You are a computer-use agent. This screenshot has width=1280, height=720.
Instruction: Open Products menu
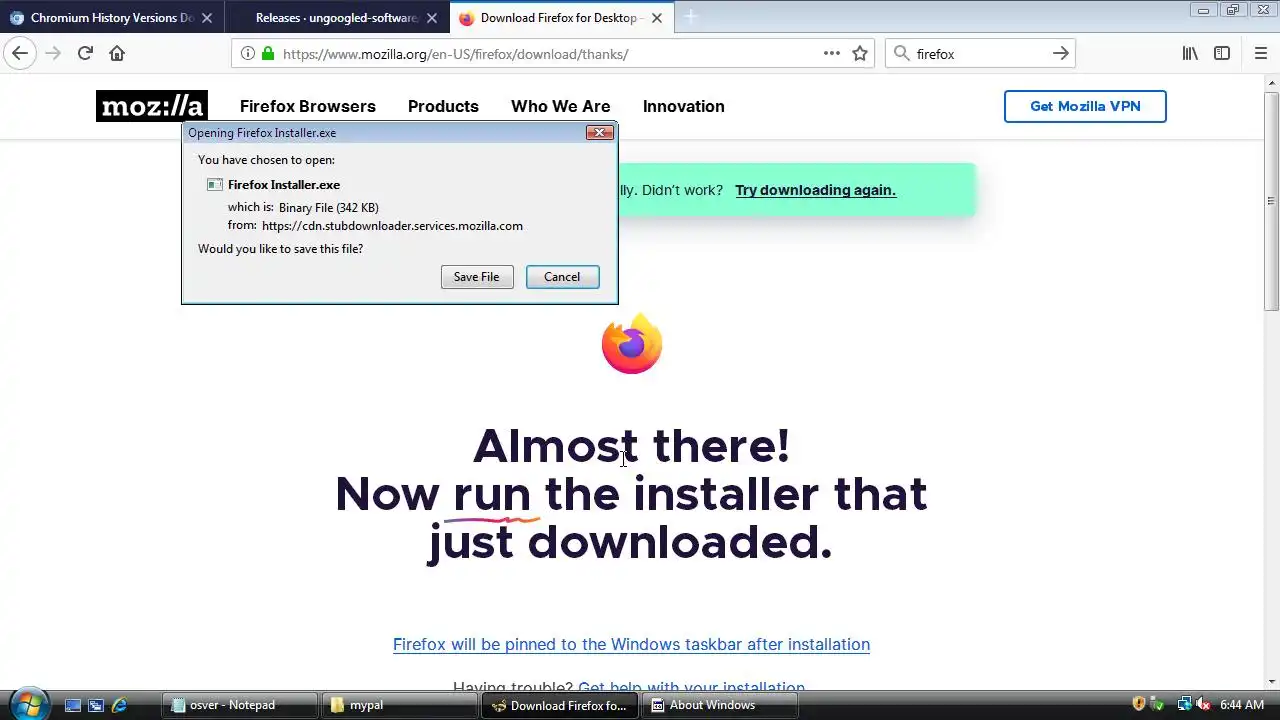443,106
